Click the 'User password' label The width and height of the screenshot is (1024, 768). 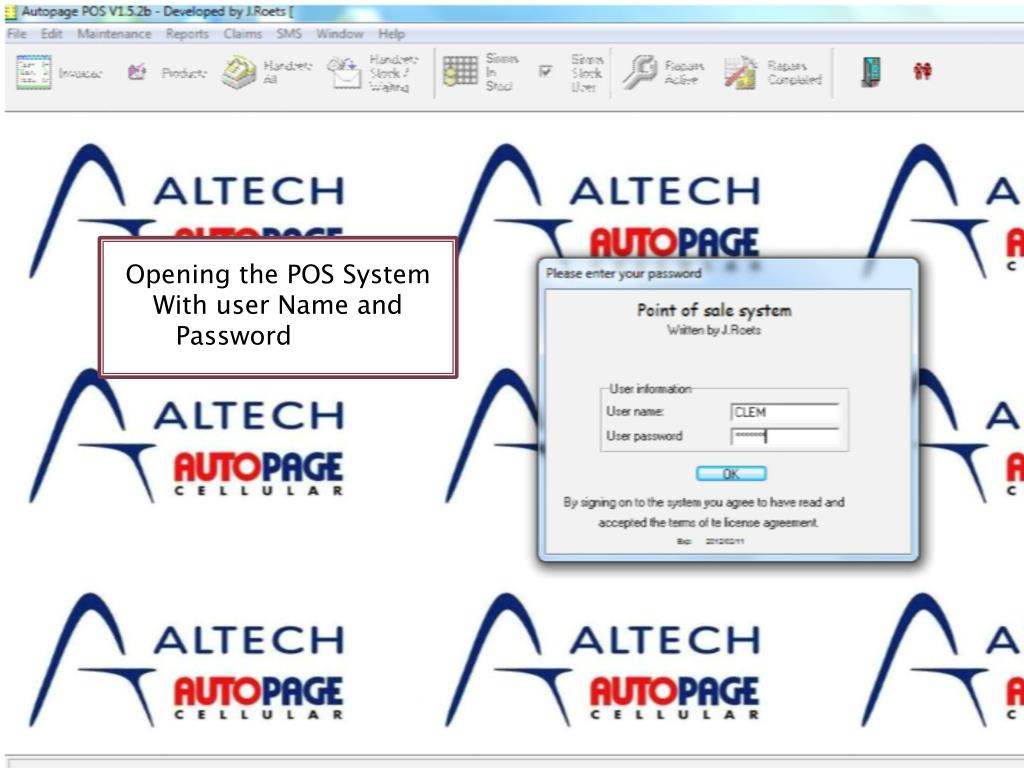point(644,436)
